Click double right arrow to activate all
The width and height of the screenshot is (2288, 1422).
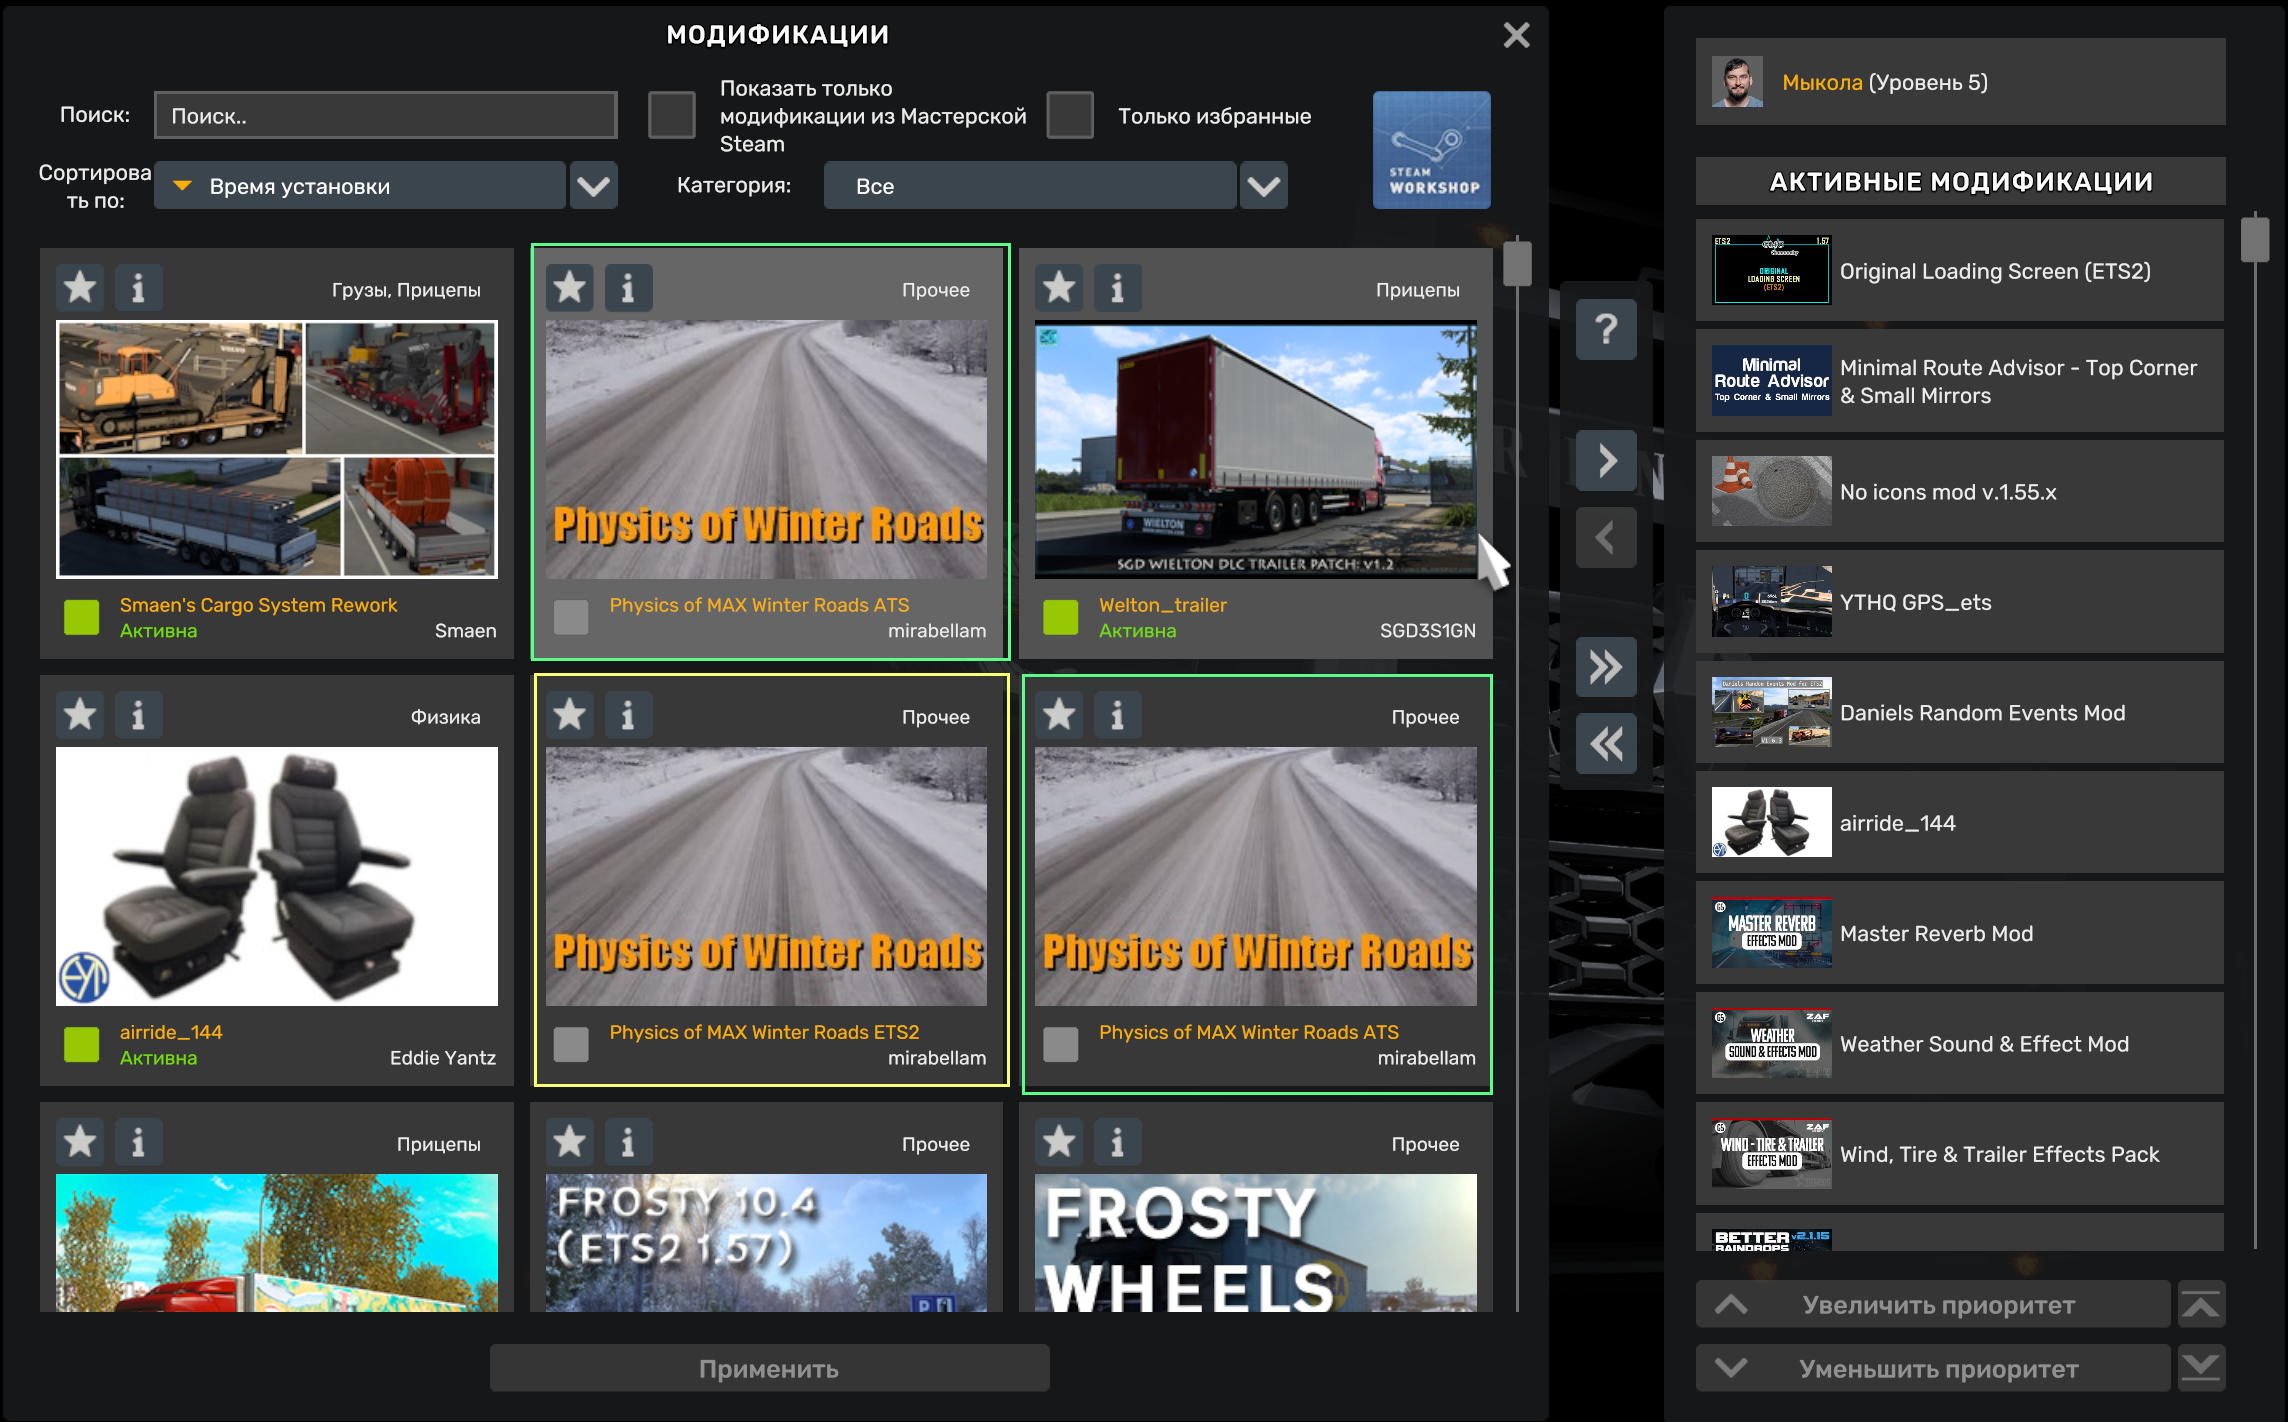pos(1606,667)
